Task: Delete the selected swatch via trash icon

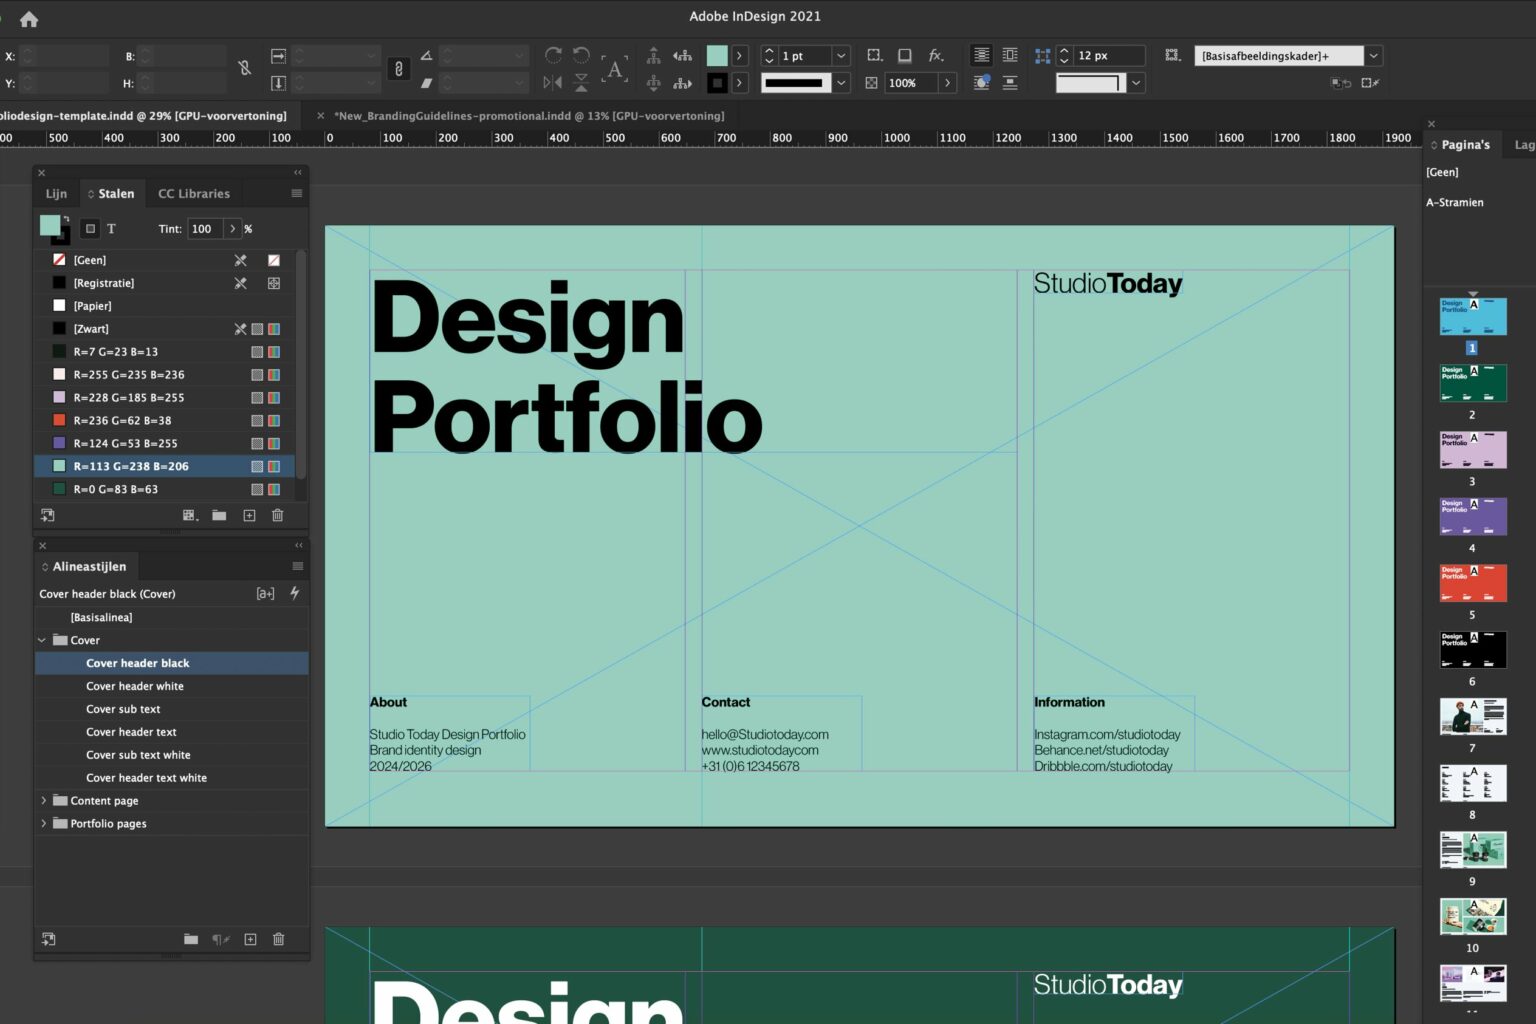Action: coord(277,515)
